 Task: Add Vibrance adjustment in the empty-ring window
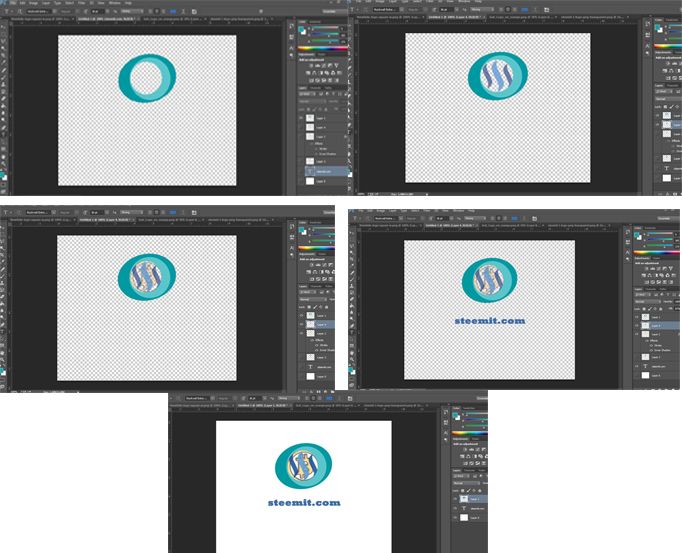336,66
